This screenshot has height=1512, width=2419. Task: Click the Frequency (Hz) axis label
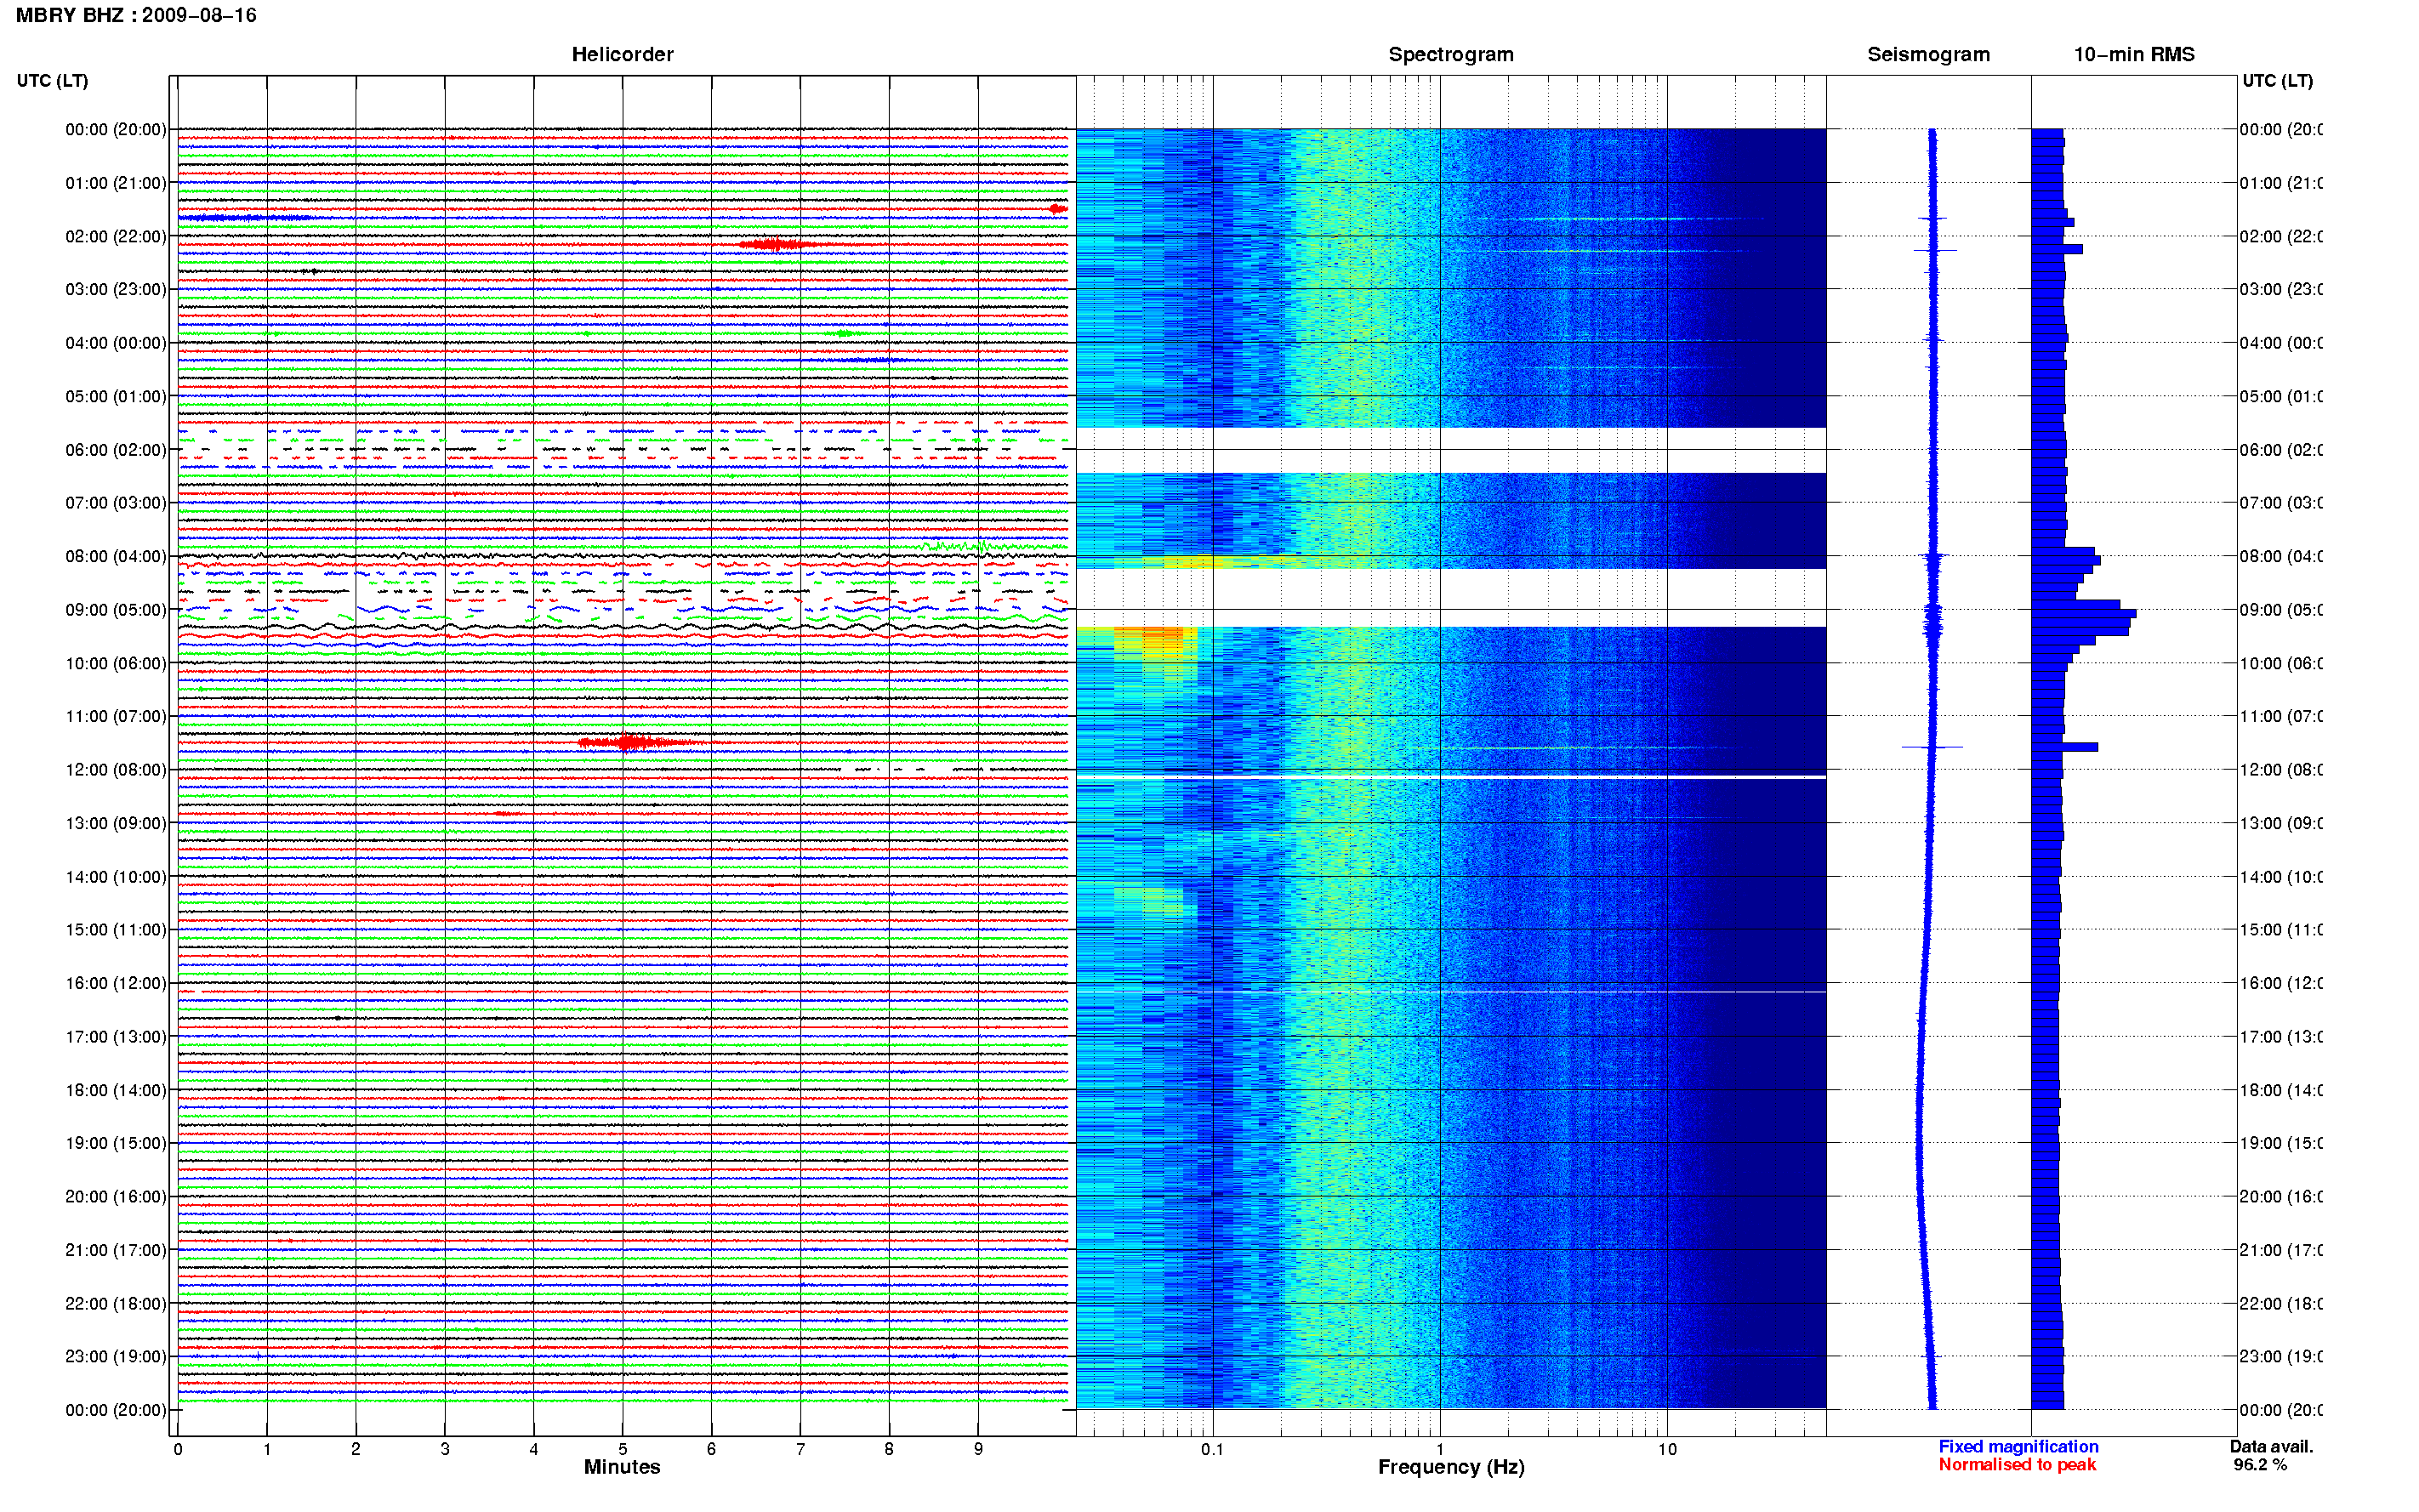pos(1451,1467)
